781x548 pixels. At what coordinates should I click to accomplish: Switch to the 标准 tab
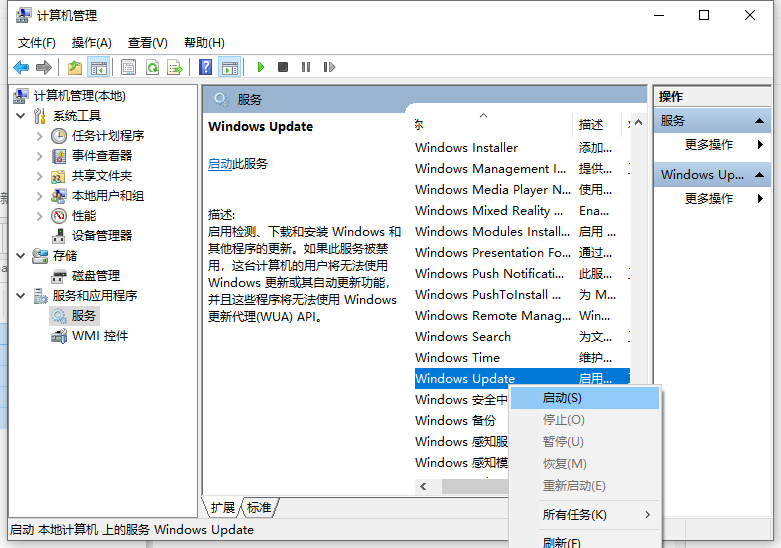(x=259, y=508)
